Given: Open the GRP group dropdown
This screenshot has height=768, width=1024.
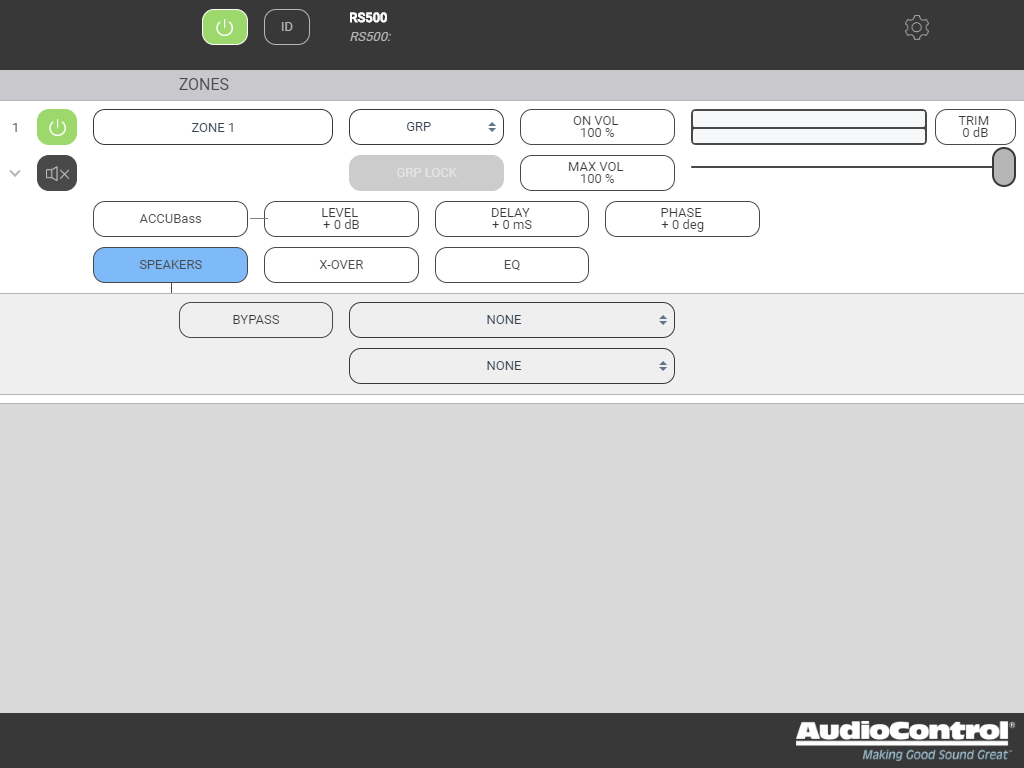Looking at the screenshot, I should [426, 127].
